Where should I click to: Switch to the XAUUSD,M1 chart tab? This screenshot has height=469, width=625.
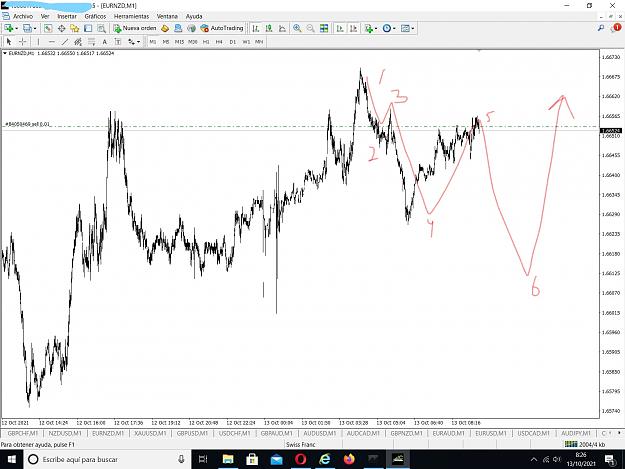tap(150, 433)
